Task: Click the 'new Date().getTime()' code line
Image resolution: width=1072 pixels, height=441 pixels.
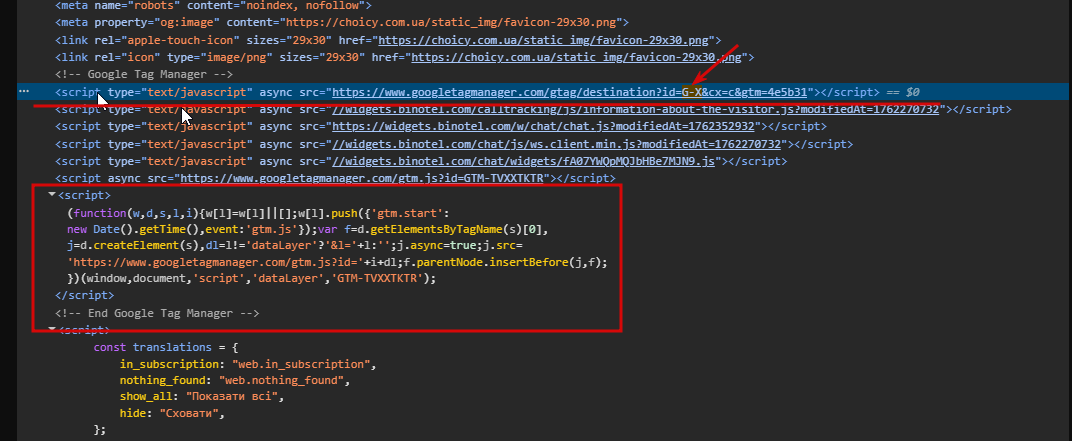Action: [308, 228]
